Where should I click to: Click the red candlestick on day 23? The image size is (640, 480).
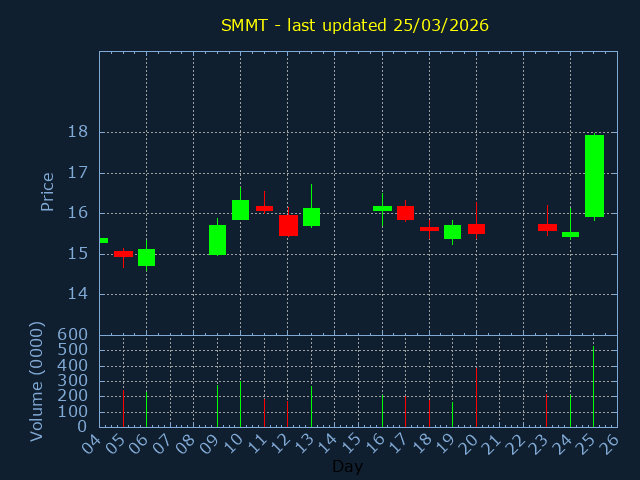coord(547,228)
